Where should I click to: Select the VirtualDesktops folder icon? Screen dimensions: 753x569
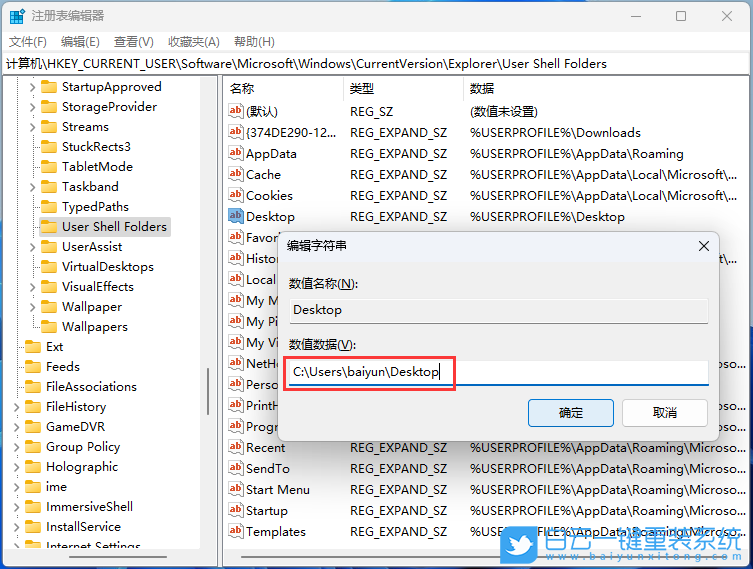[x=49, y=266]
